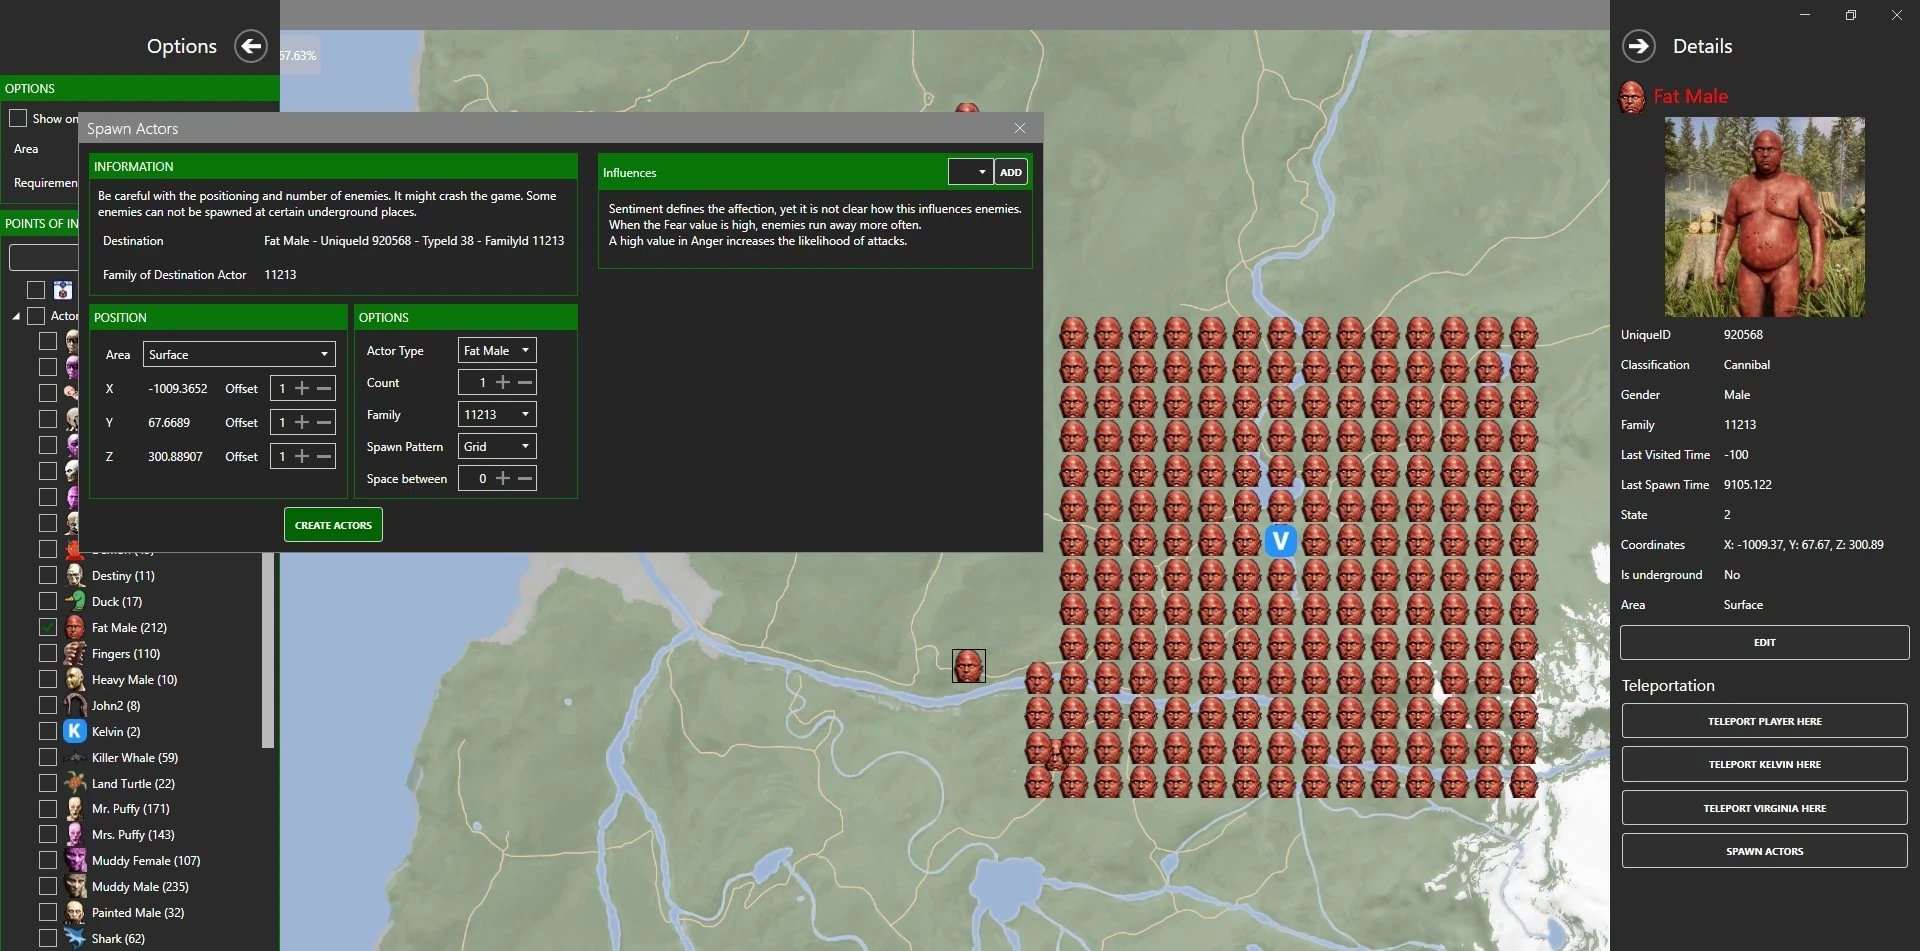Check the Shark (62) checkbox
Viewport: 1920px width, 951px height.
(48, 938)
